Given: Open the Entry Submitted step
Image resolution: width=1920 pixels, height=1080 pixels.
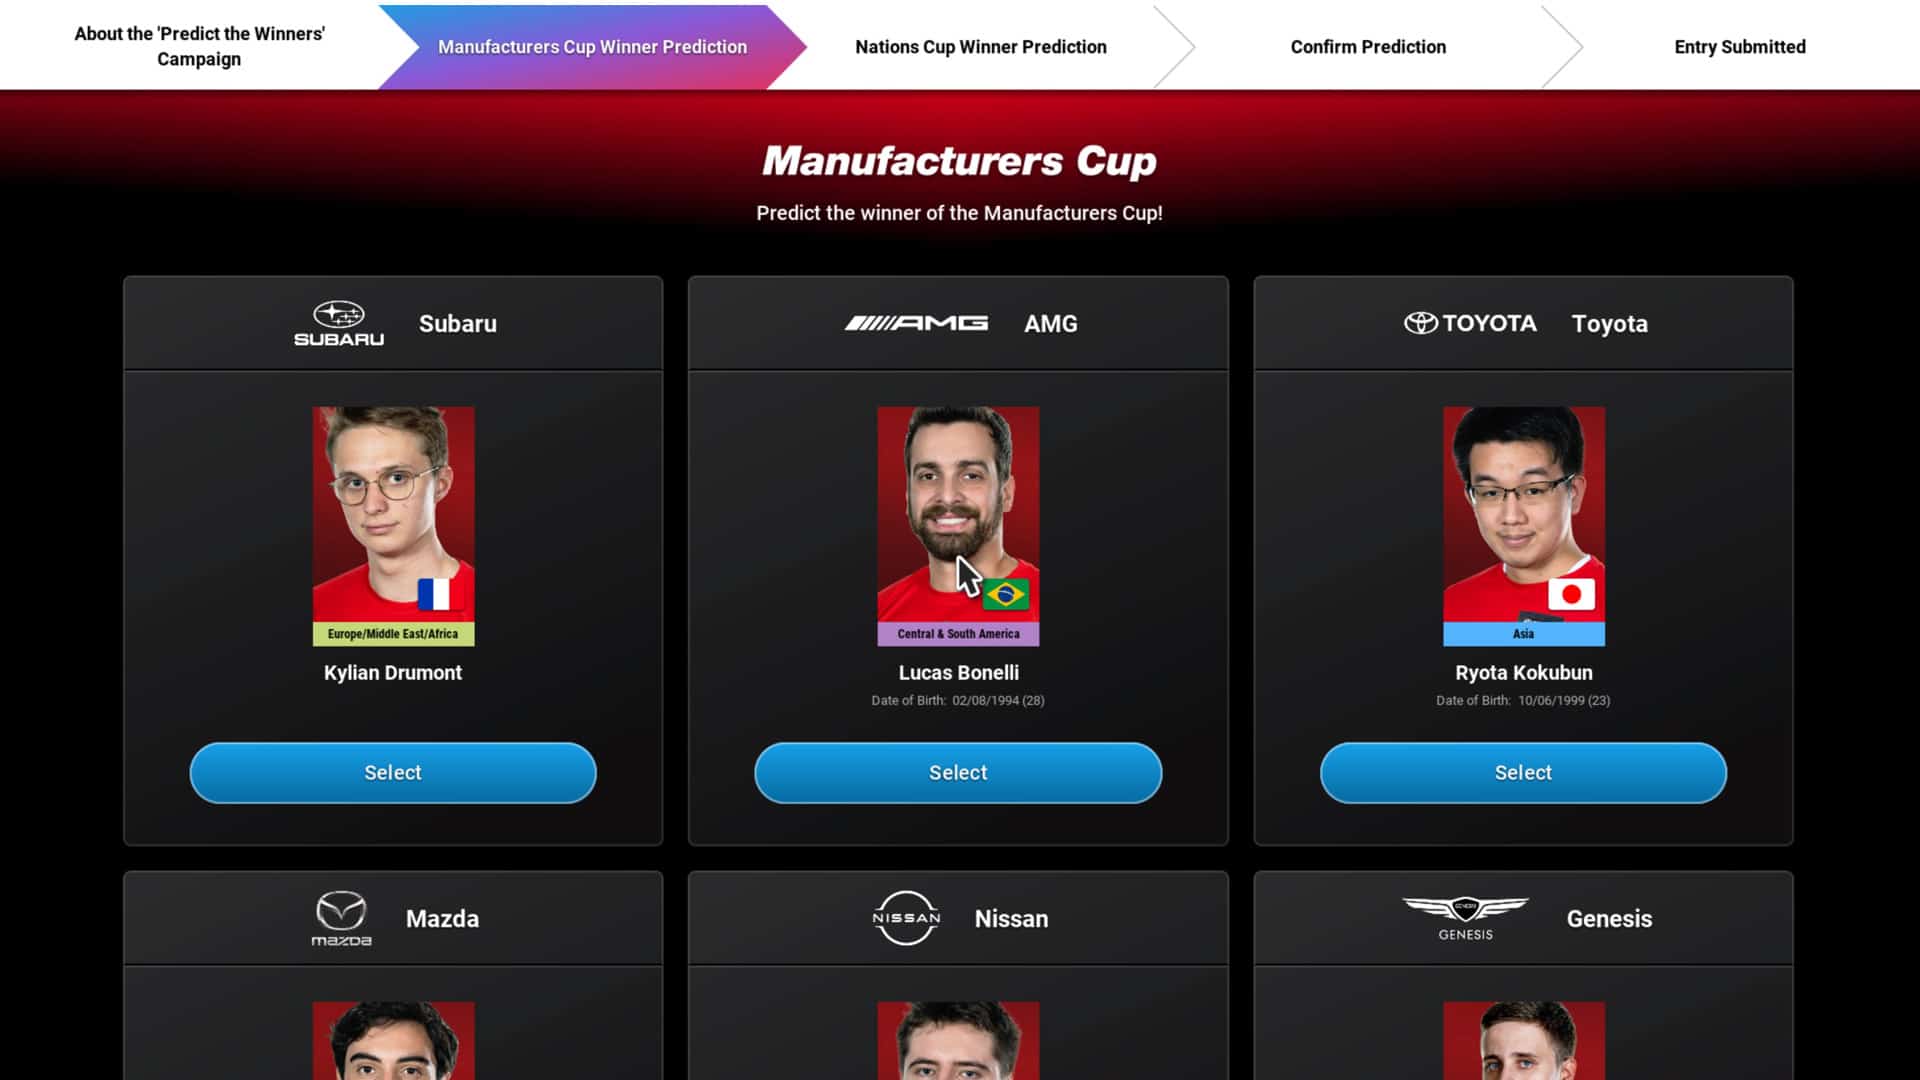Looking at the screenshot, I should click(1740, 46).
